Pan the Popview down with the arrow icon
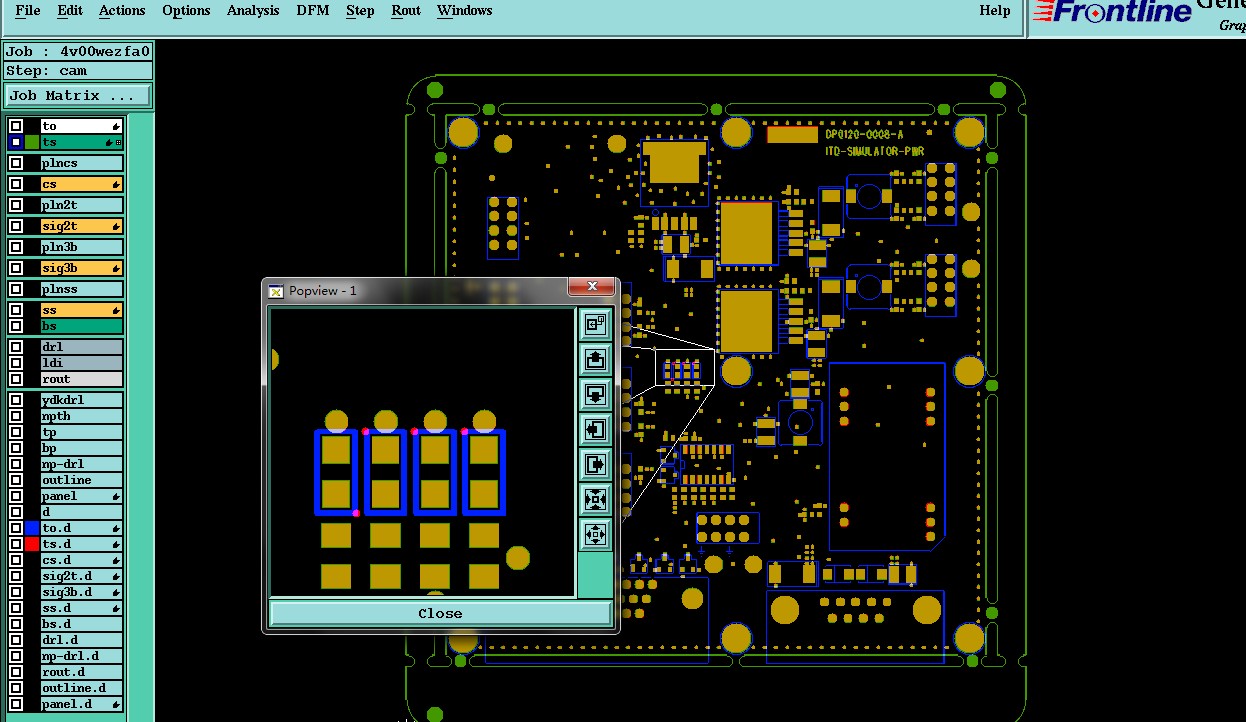This screenshot has height=722, width=1246. [595, 394]
